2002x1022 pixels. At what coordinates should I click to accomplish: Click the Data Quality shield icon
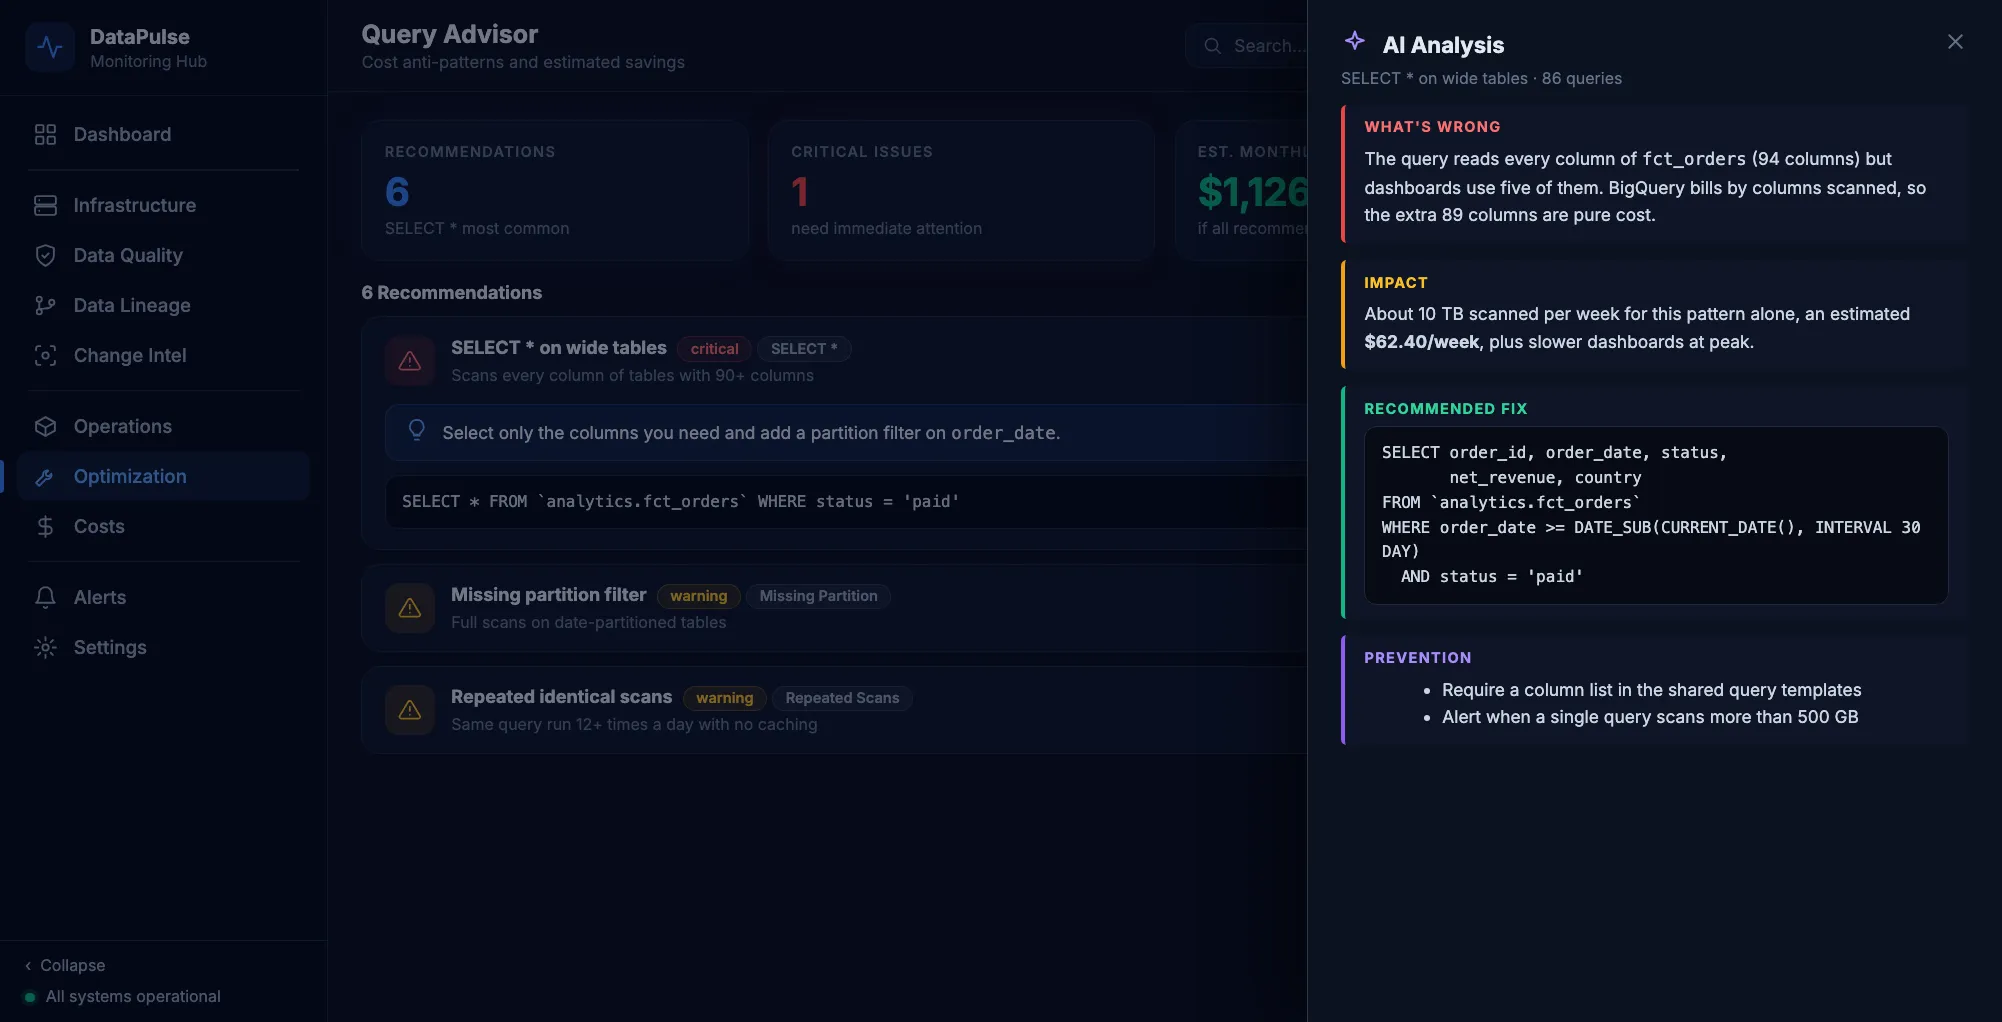point(45,255)
